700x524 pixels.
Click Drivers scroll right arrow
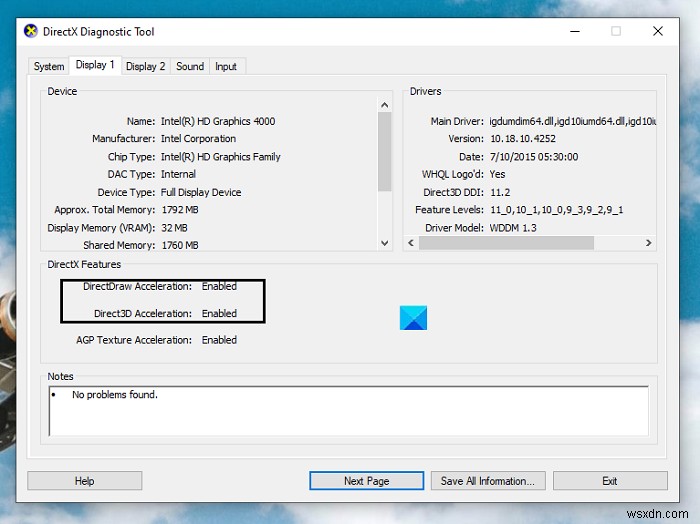(649, 243)
